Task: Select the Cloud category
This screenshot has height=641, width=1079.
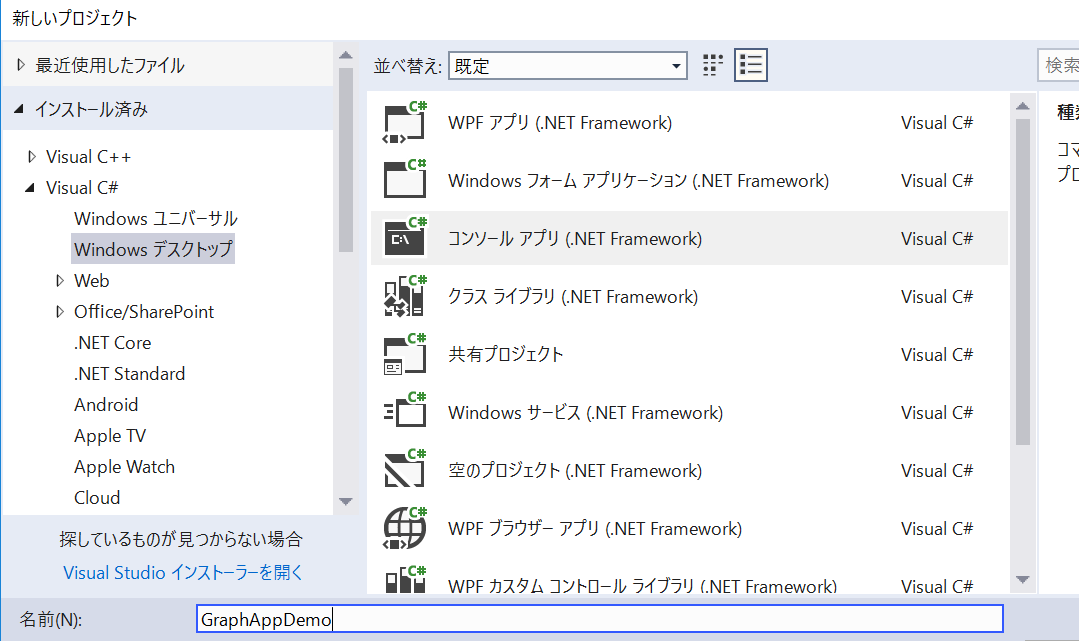Action: coord(97,497)
